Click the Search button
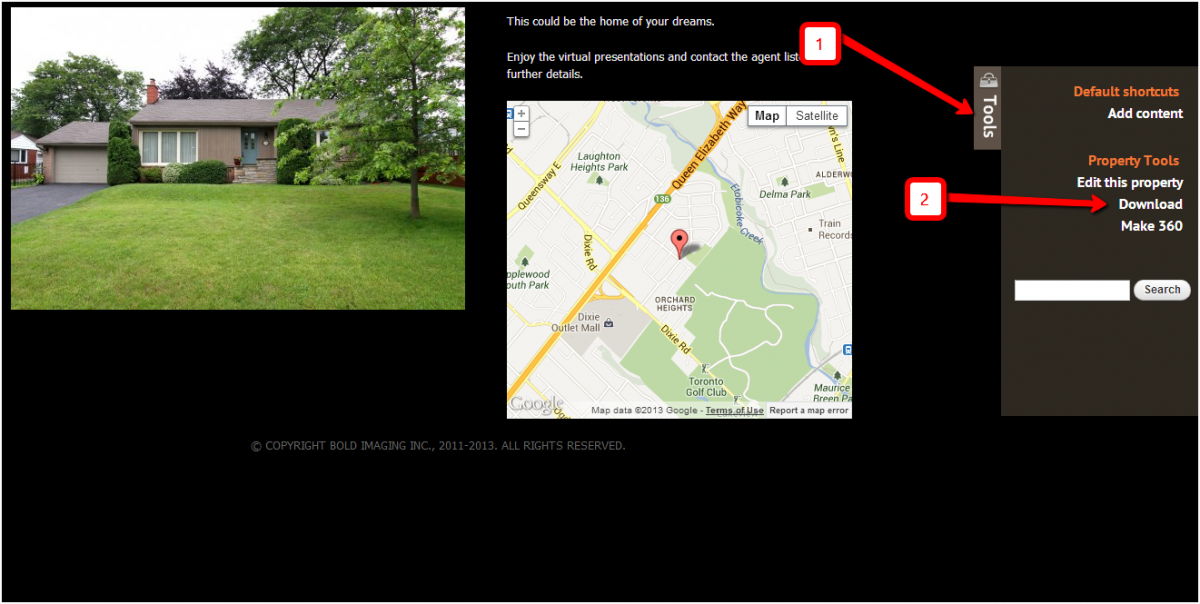Viewport: 1200px width, 604px height. pyautogui.click(x=1162, y=290)
